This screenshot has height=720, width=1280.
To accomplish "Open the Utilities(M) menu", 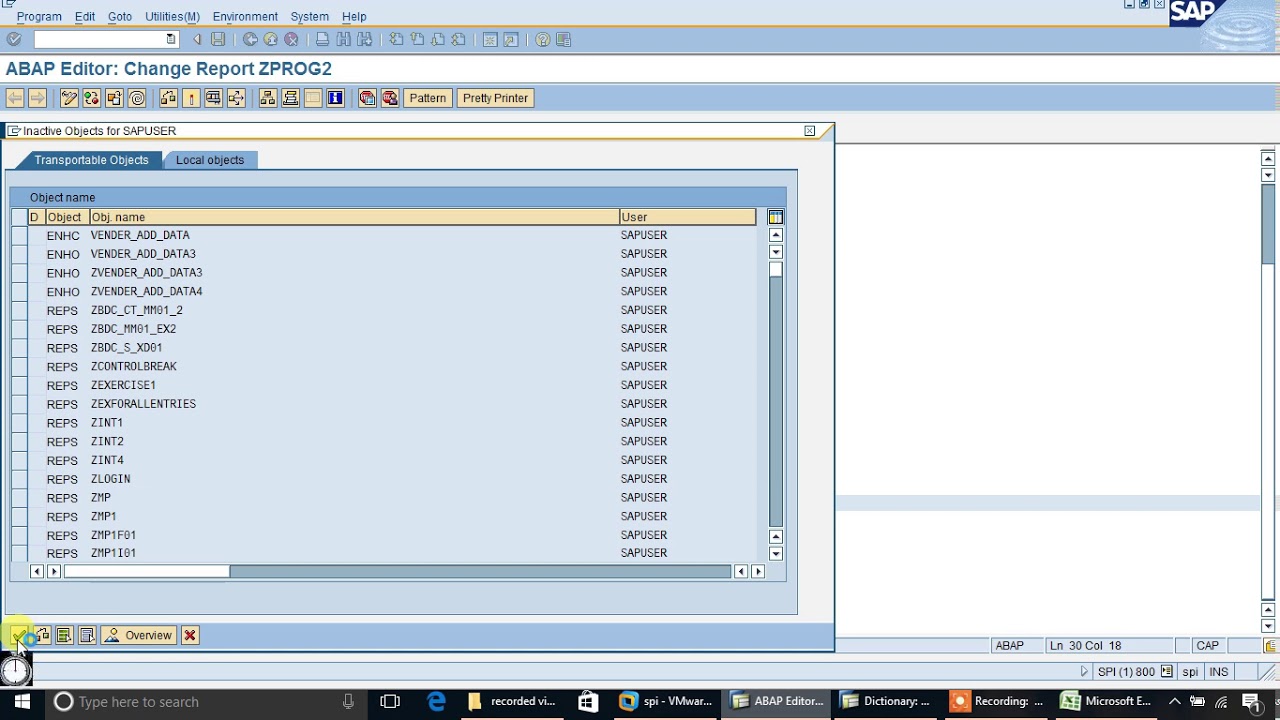I will tap(172, 17).
